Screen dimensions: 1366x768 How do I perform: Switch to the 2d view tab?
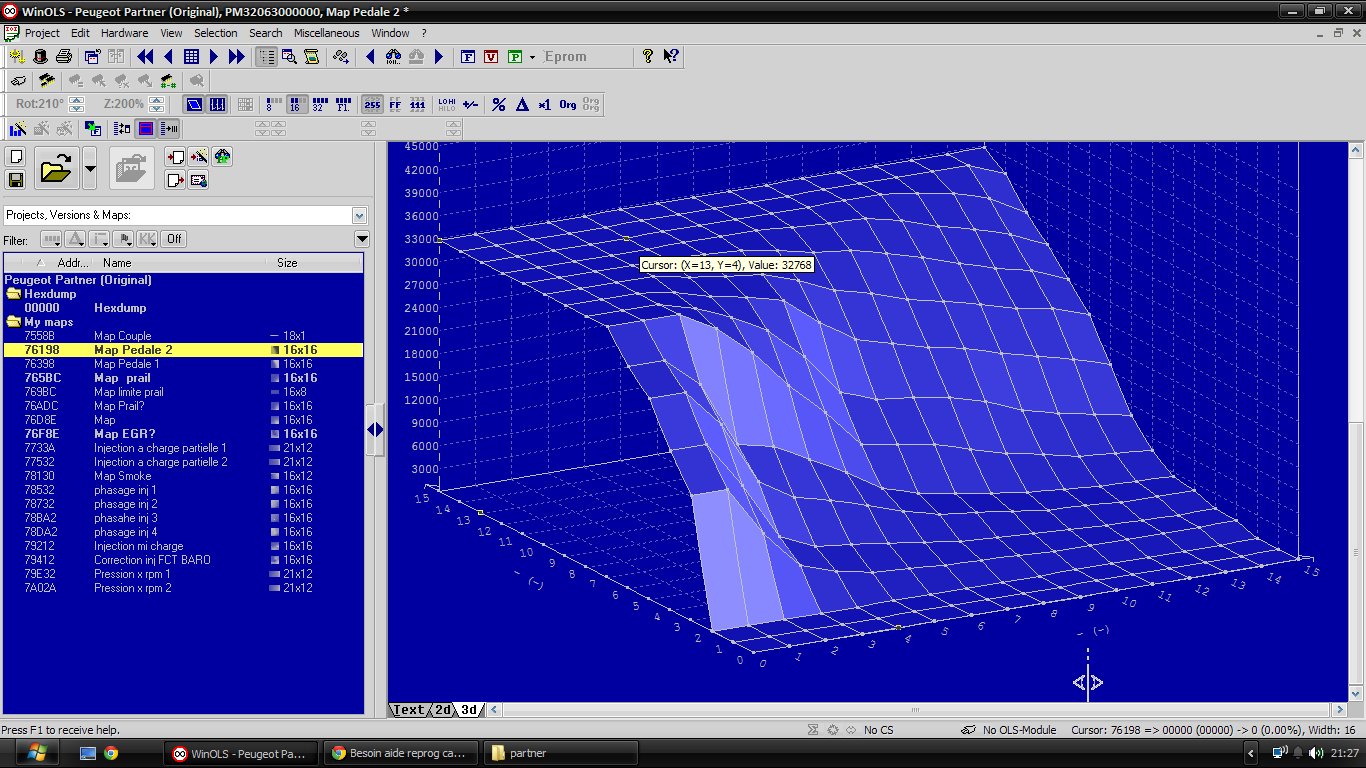tap(441, 710)
